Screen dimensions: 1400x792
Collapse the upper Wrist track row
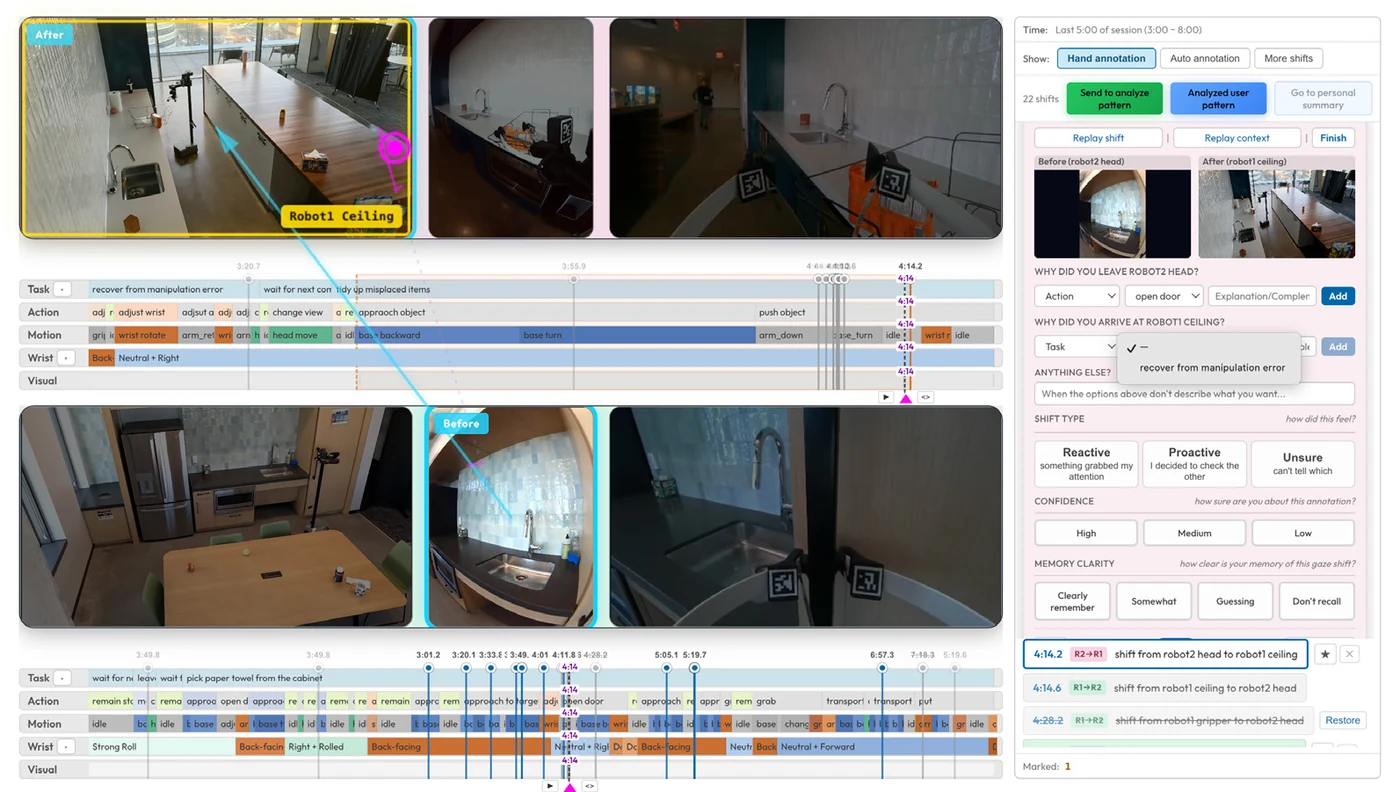(x=66, y=358)
